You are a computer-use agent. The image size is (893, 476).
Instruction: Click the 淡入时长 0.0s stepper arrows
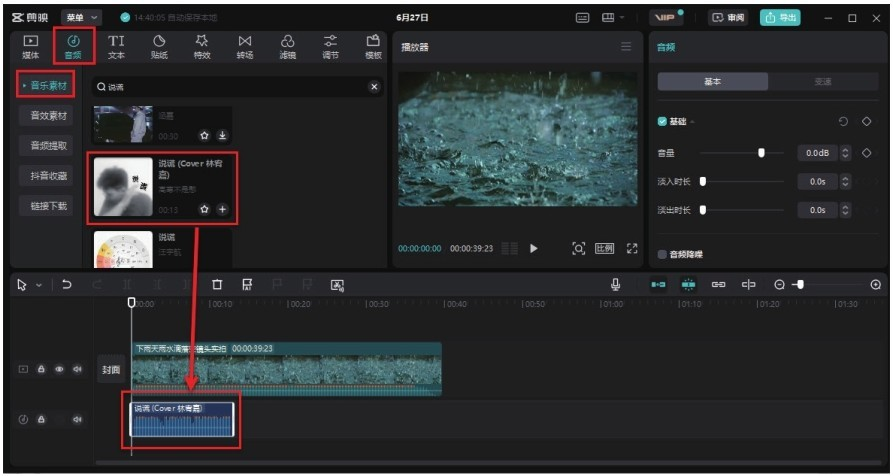846,181
